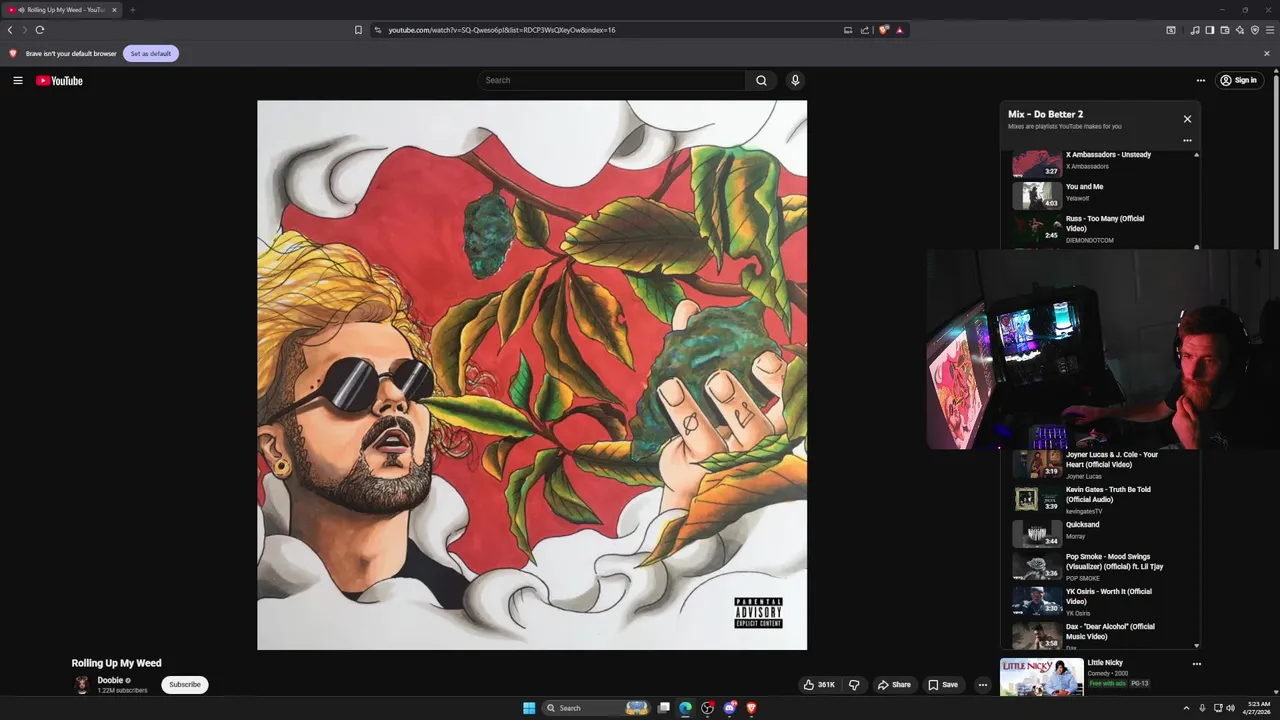
Task: Start voice search with microphone icon
Action: pos(795,80)
